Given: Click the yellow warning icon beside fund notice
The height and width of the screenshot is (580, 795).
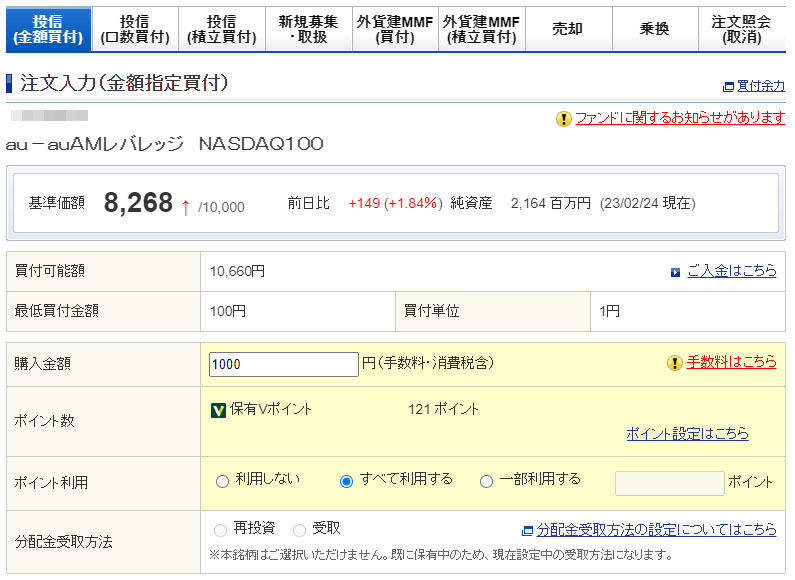Looking at the screenshot, I should pos(564,119).
